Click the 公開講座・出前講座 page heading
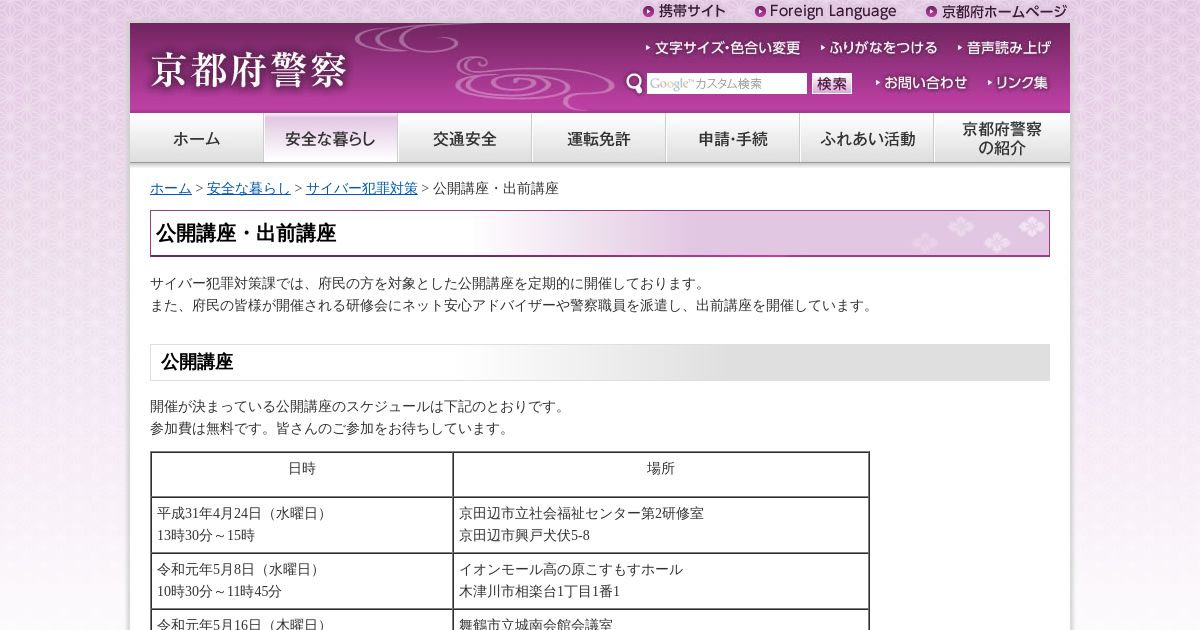The width and height of the screenshot is (1200, 630). [x=600, y=233]
